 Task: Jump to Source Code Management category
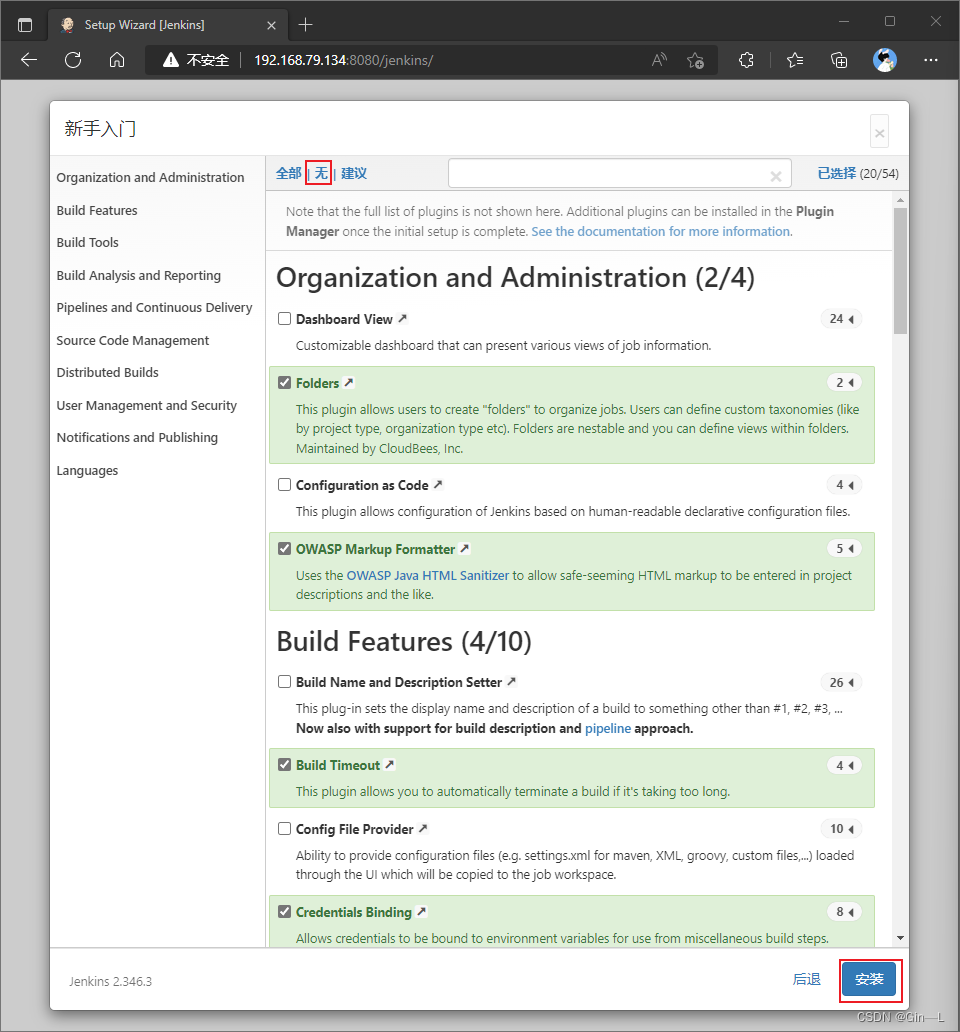(x=133, y=340)
